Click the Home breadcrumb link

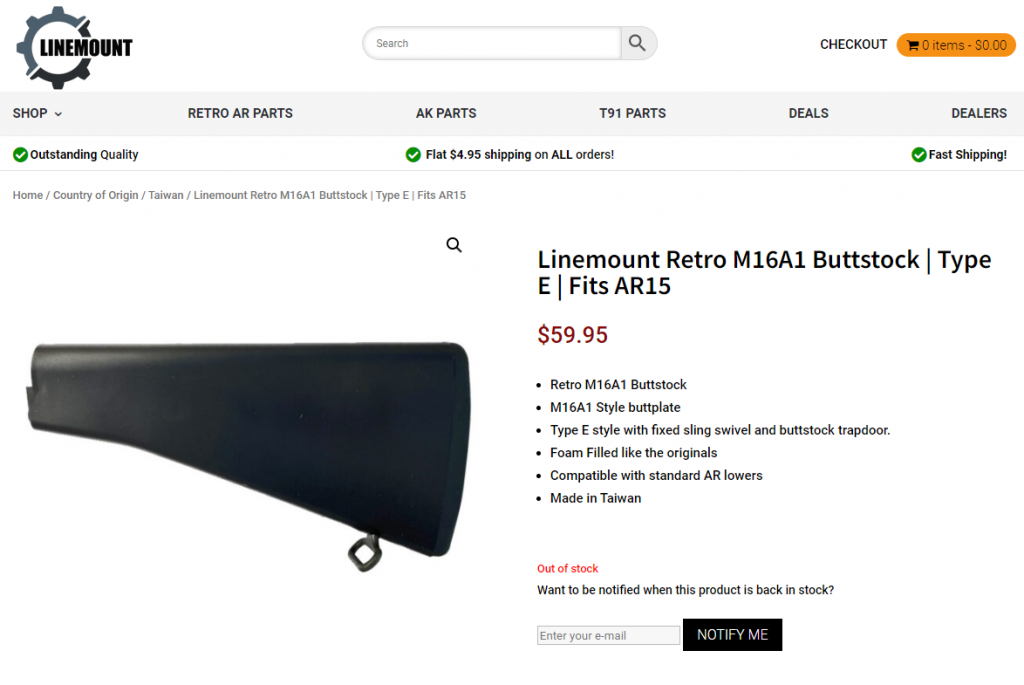(27, 195)
